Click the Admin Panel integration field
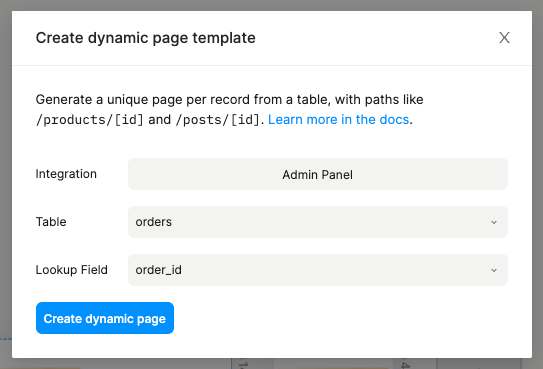 [x=318, y=174]
